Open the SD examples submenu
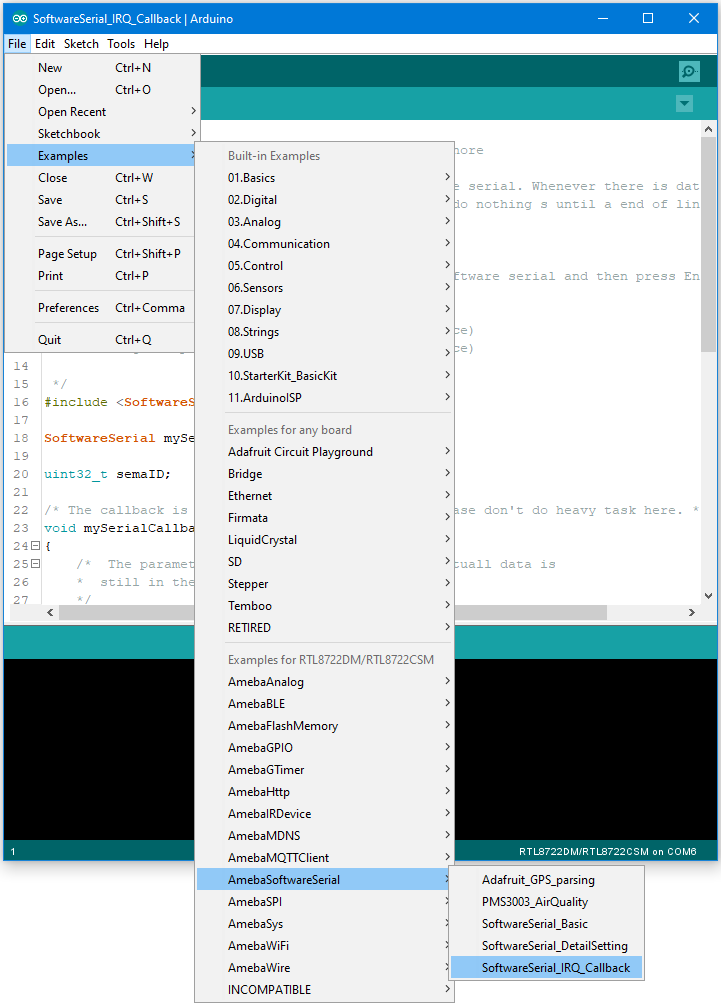This screenshot has height=1006, width=721. pyautogui.click(x=325, y=562)
